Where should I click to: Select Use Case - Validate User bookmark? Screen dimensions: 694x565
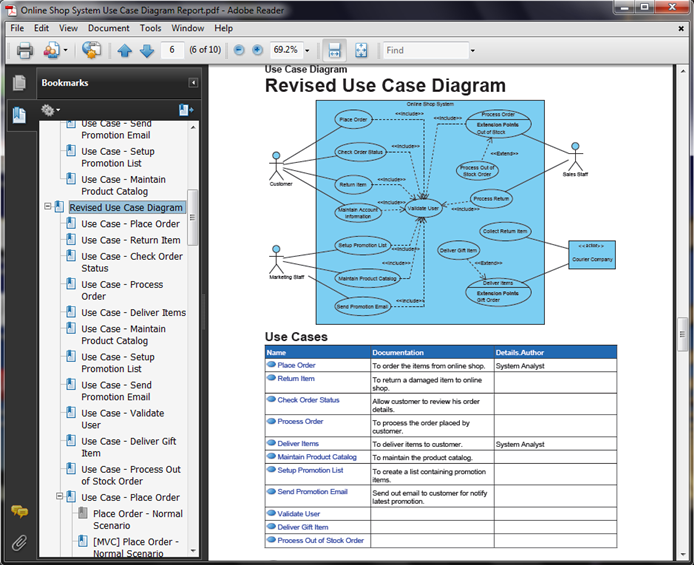[123, 419]
